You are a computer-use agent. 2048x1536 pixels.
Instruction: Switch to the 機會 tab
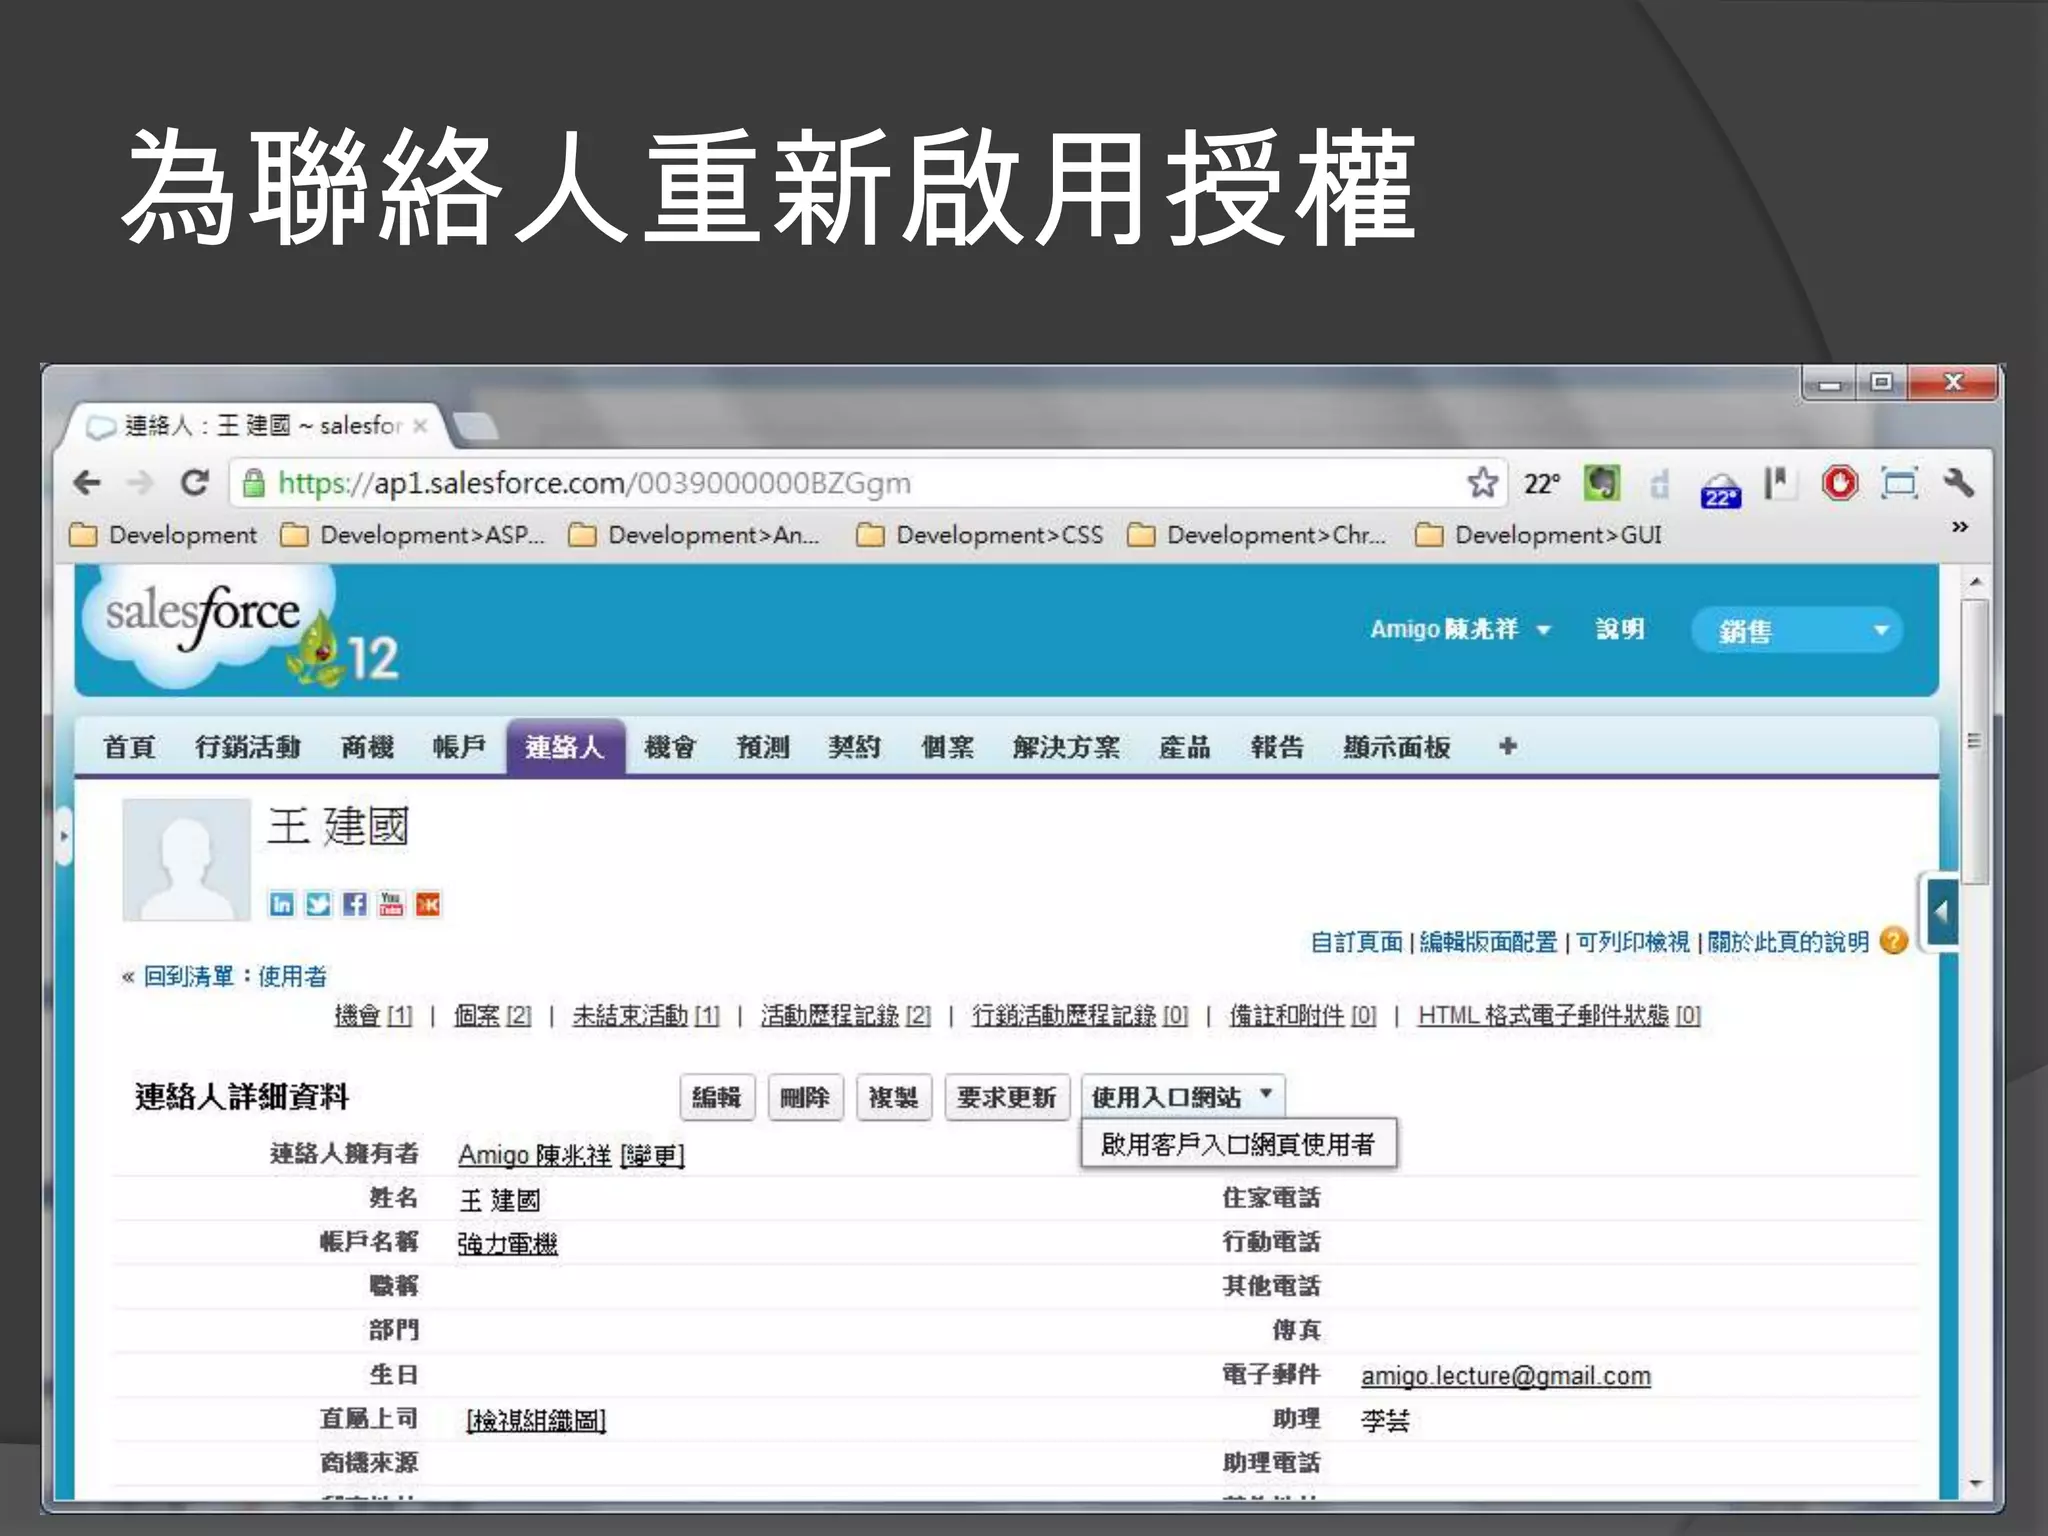pyautogui.click(x=670, y=747)
